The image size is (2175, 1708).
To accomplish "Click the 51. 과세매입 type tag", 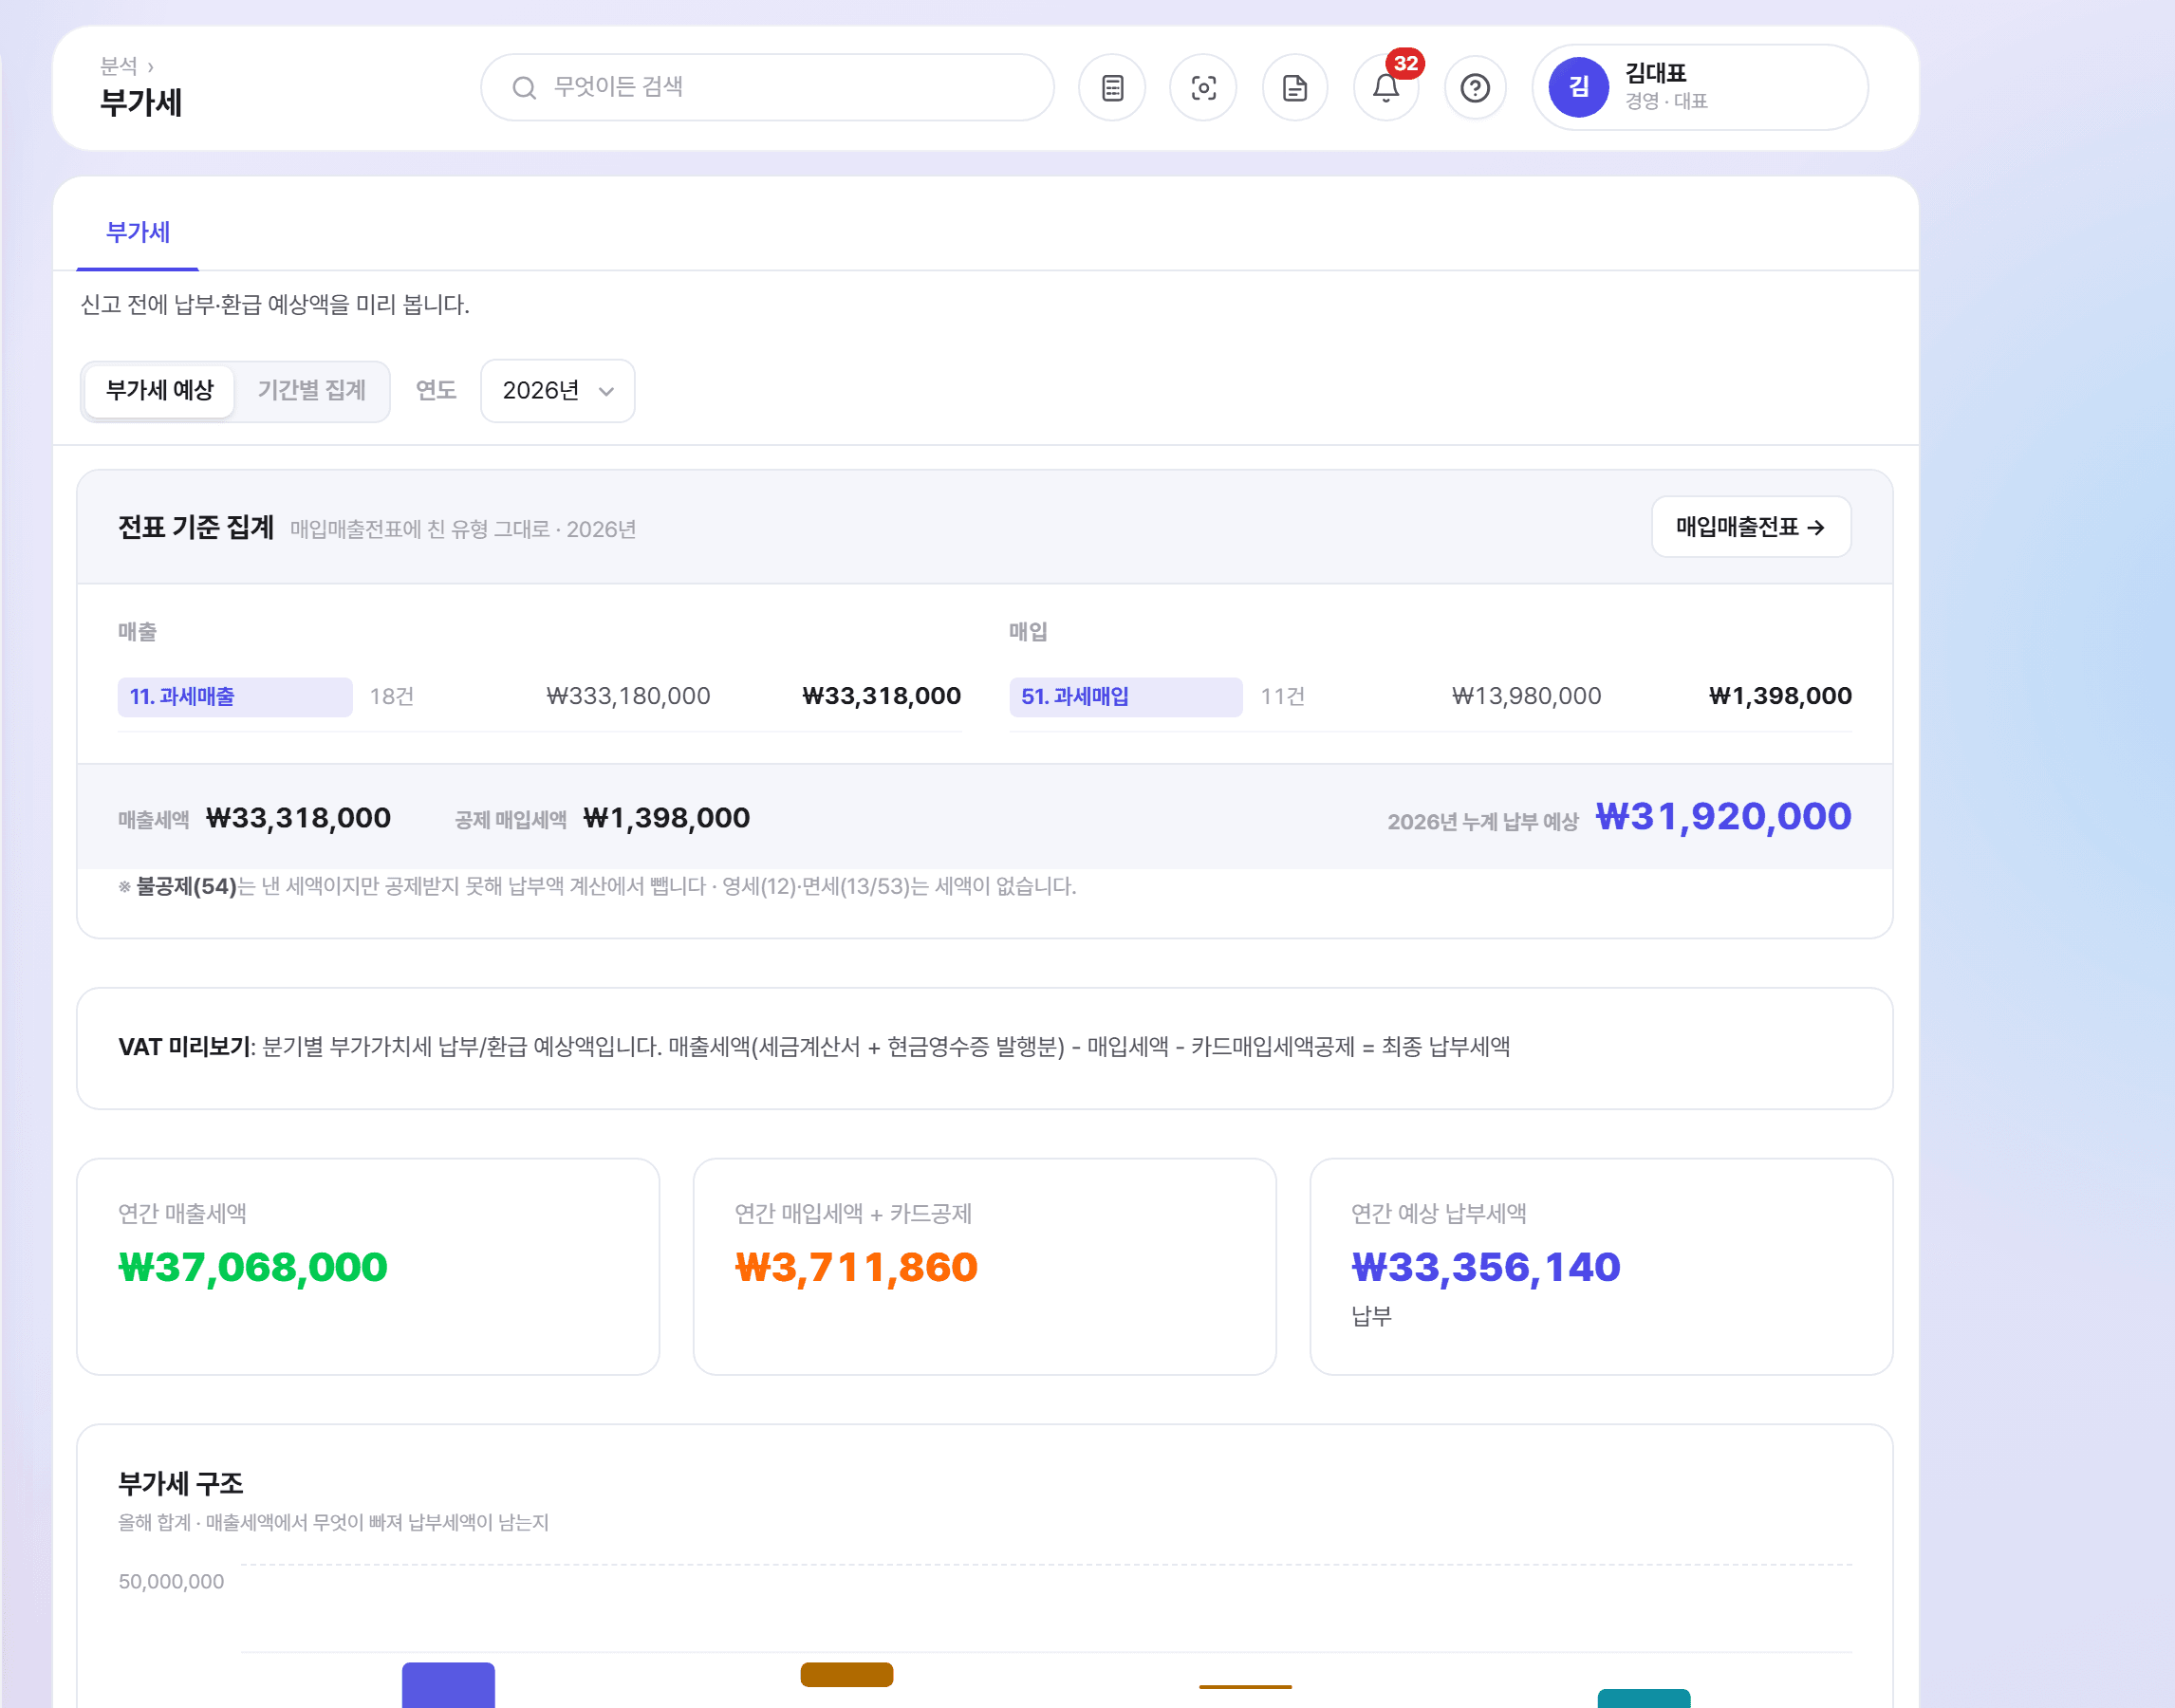I will (1125, 696).
